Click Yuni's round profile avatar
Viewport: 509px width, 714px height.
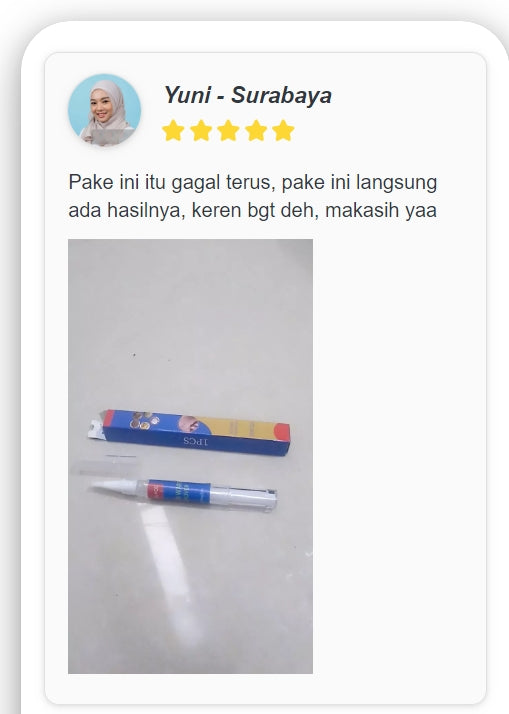click(104, 110)
